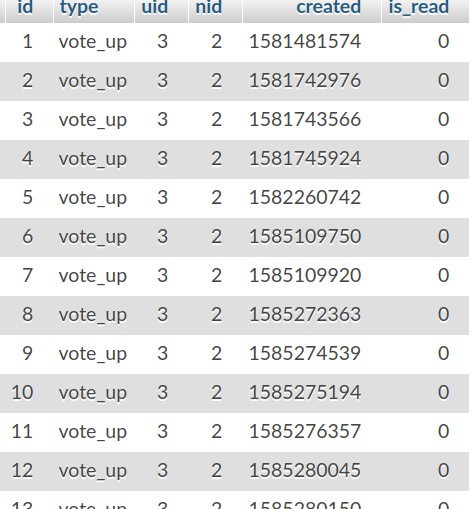Sort by the type column header
474x509 pixels.
pyautogui.click(x=79, y=7)
